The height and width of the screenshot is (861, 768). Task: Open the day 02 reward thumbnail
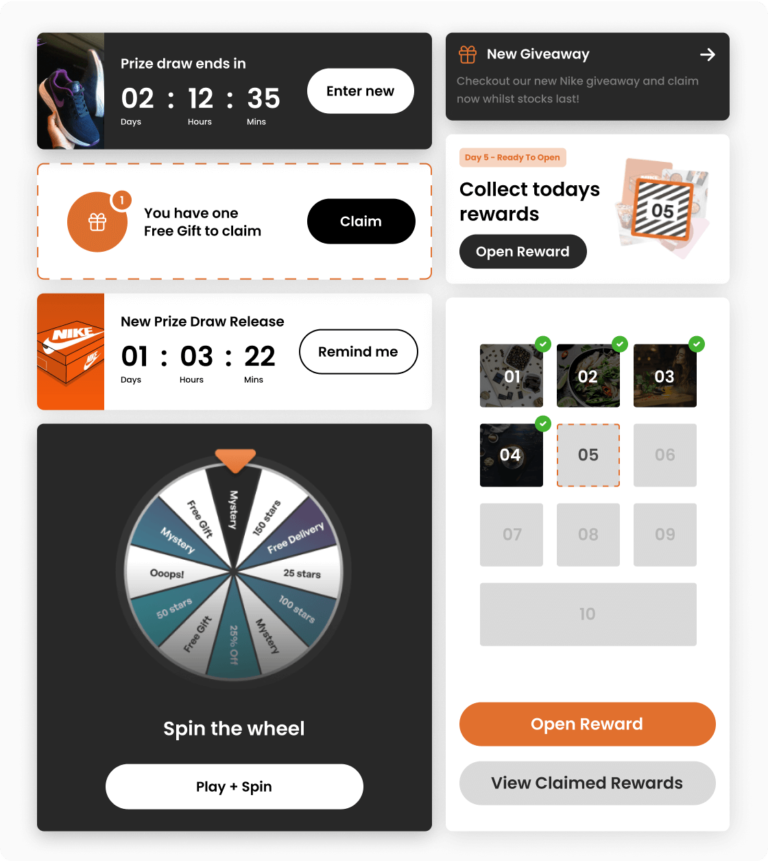tap(588, 376)
